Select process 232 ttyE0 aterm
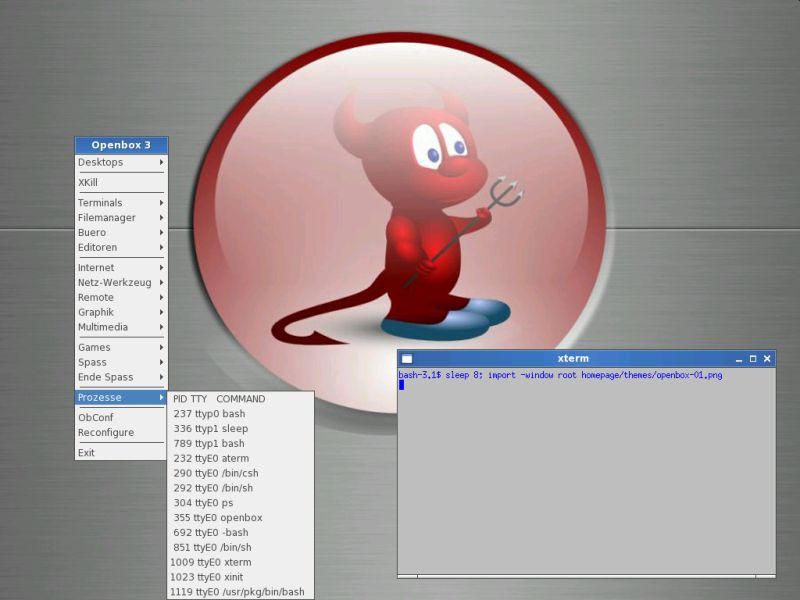800x600 pixels. pyautogui.click(x=241, y=458)
